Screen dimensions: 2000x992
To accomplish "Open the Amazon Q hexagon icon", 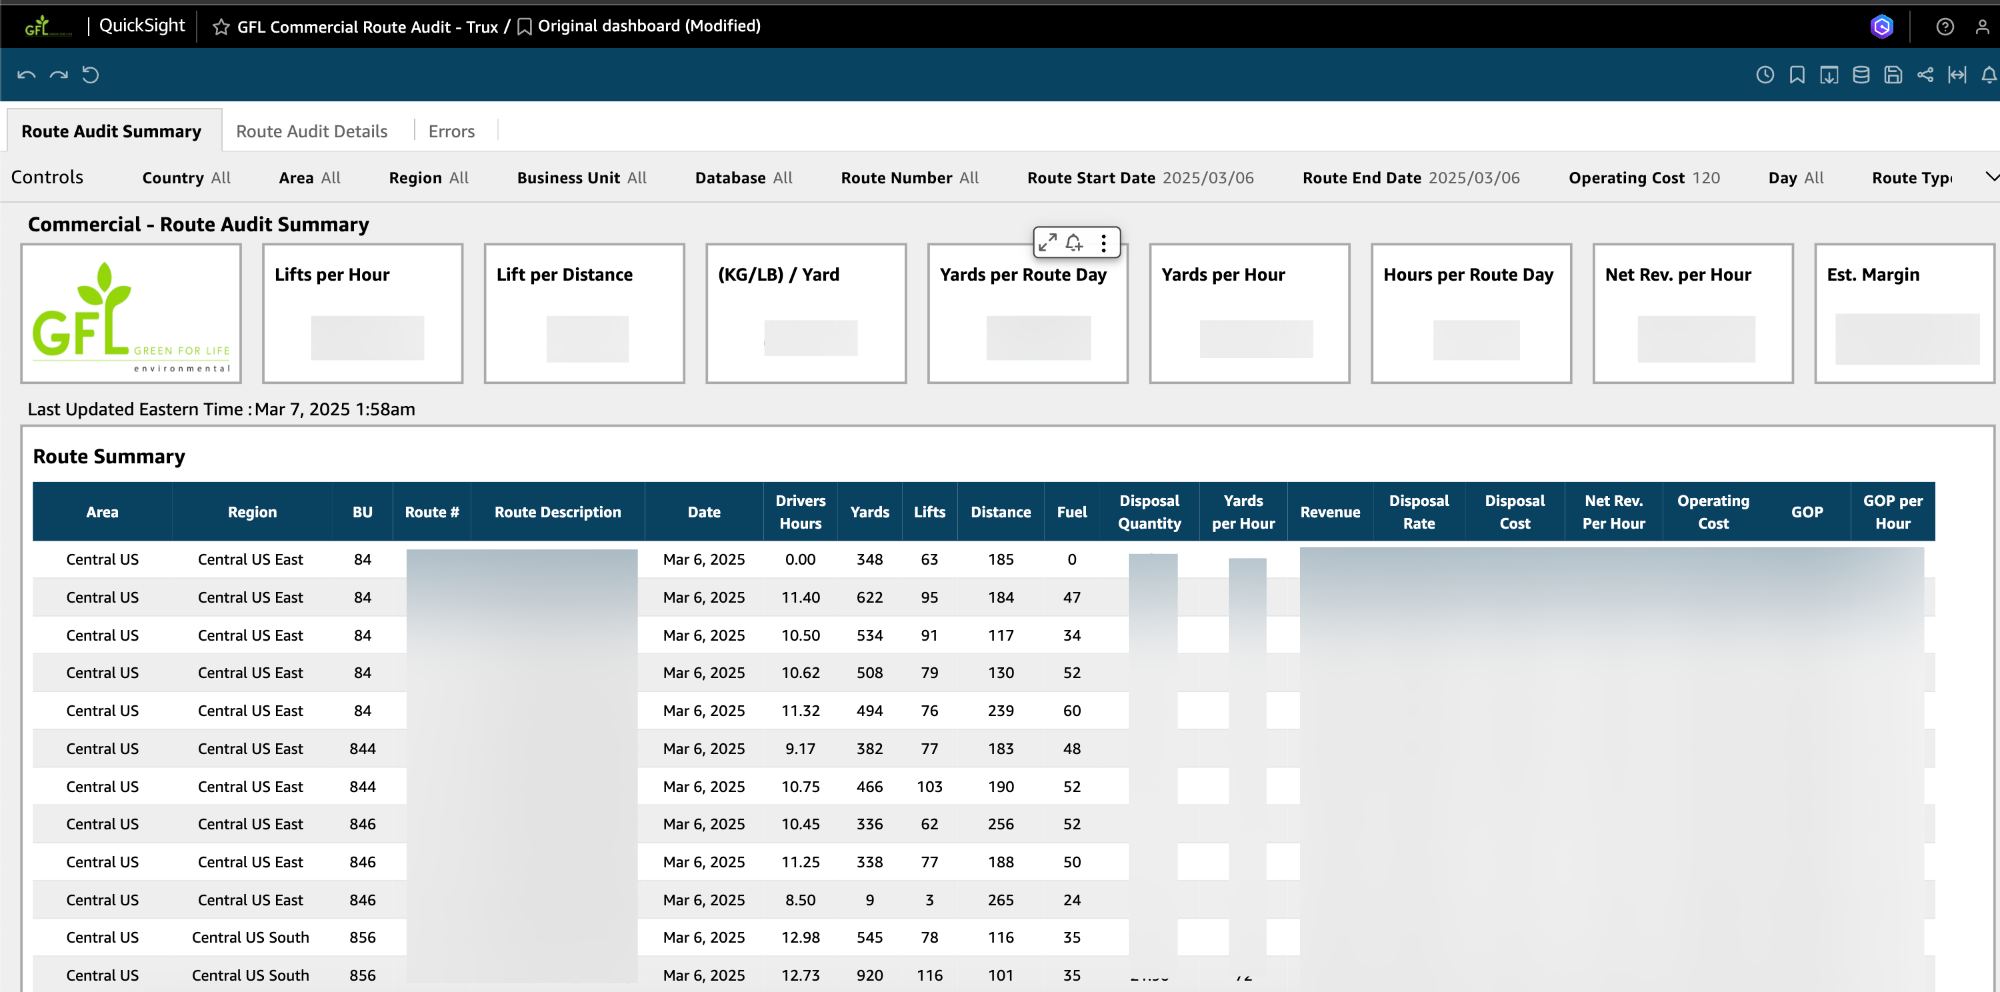I will tap(1882, 27).
